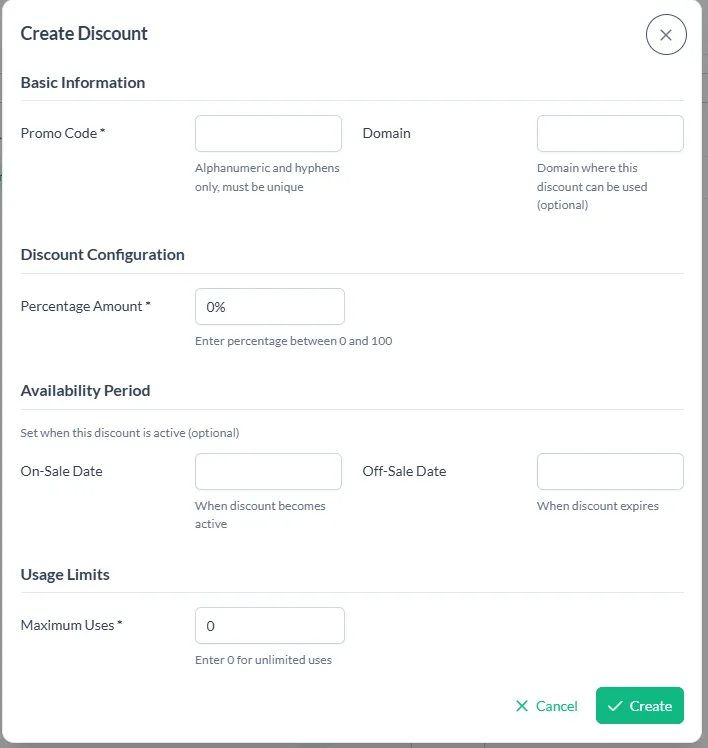Select the Percentage Amount field
This screenshot has width=708, height=748.
(x=270, y=307)
